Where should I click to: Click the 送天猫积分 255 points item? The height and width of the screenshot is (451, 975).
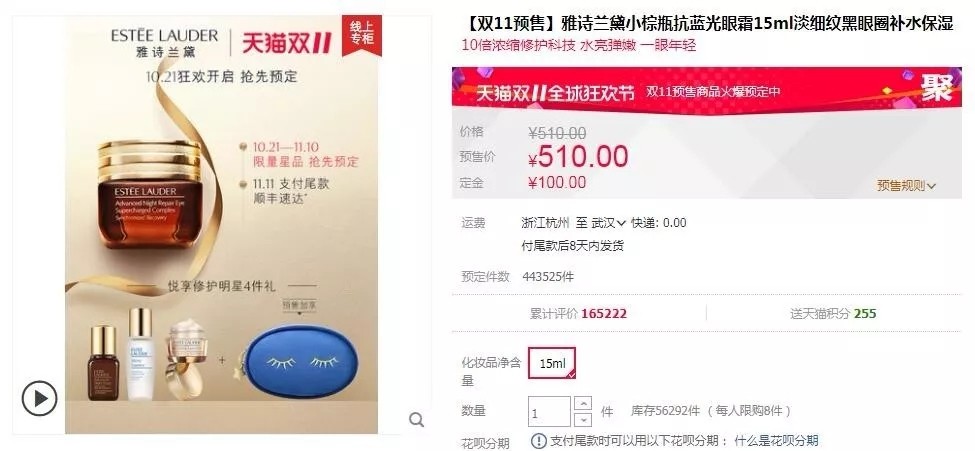(833, 314)
